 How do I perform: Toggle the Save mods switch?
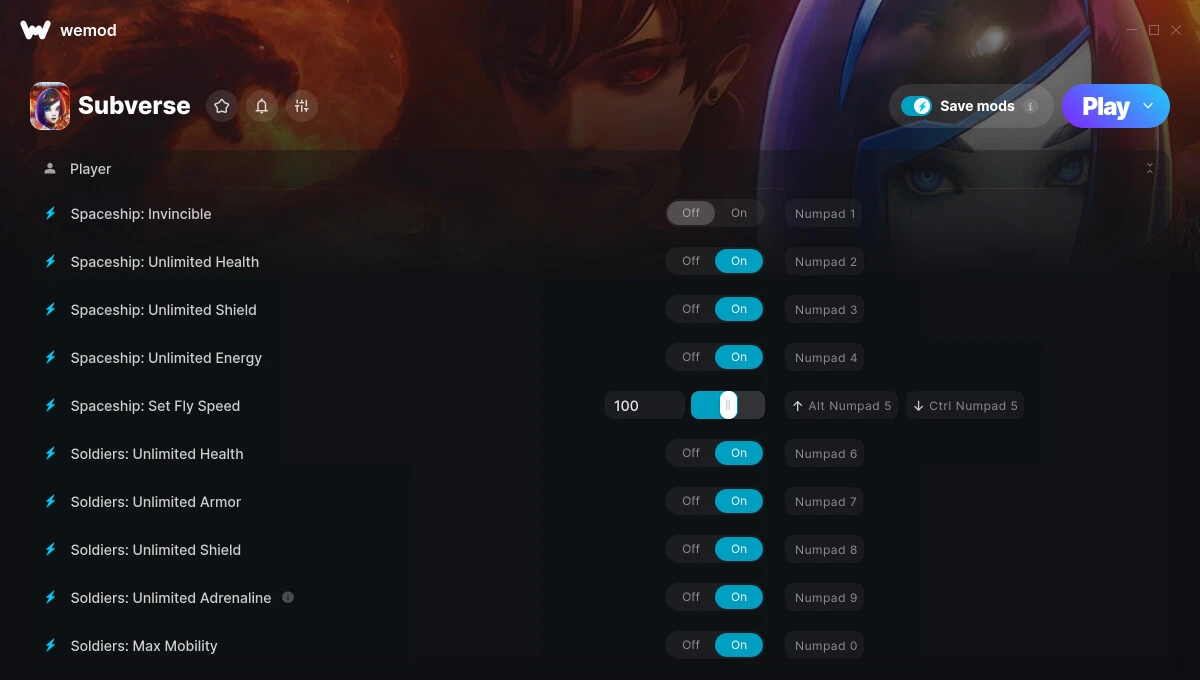pyautogui.click(x=916, y=106)
